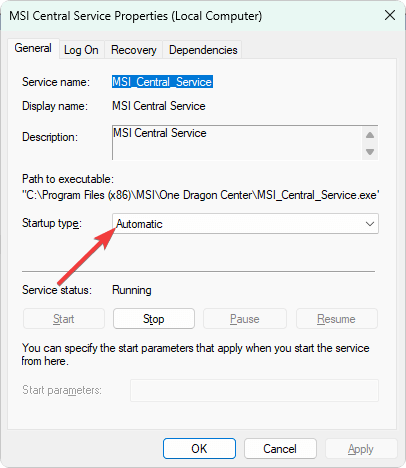406x468 pixels.
Task: Cancel the properties dialog
Action: (280, 449)
